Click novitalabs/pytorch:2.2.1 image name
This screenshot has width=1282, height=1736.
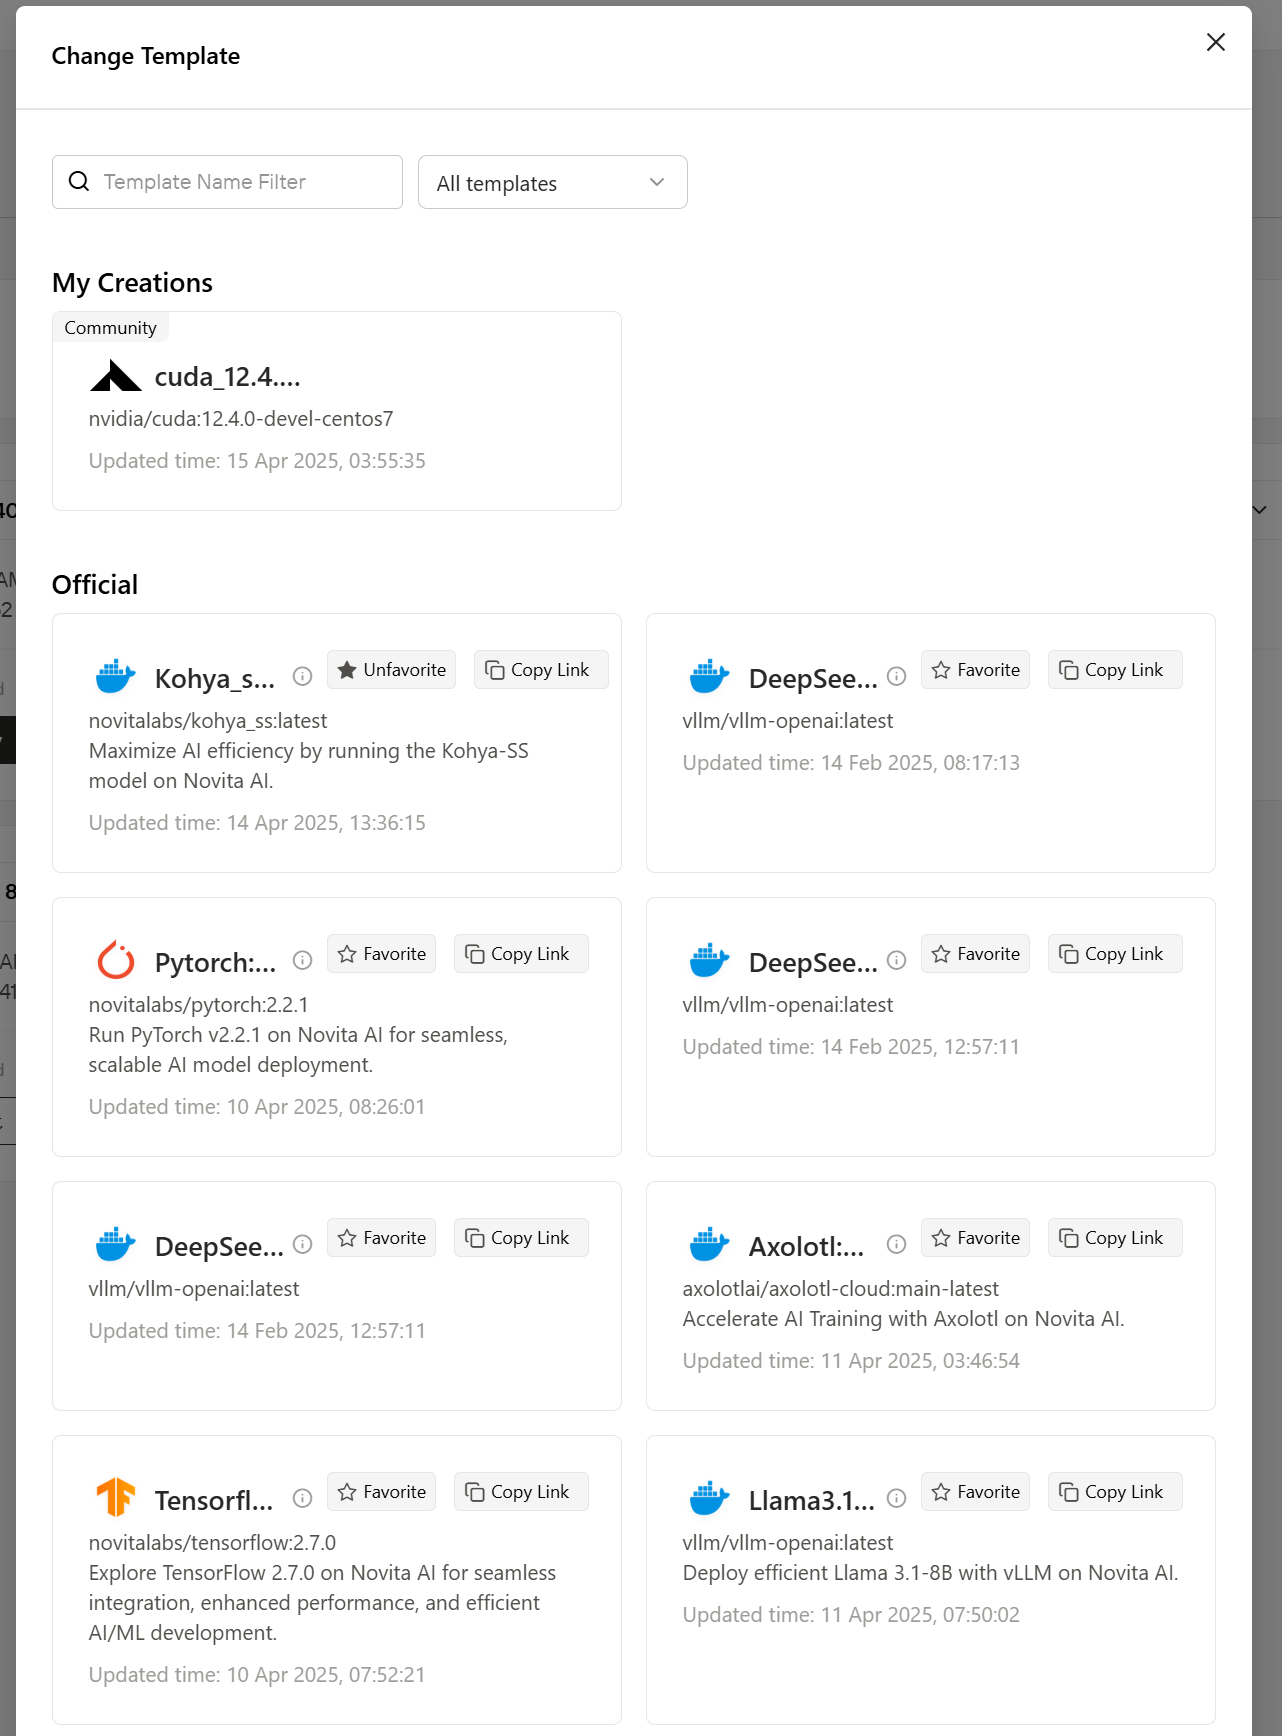coord(198,1005)
